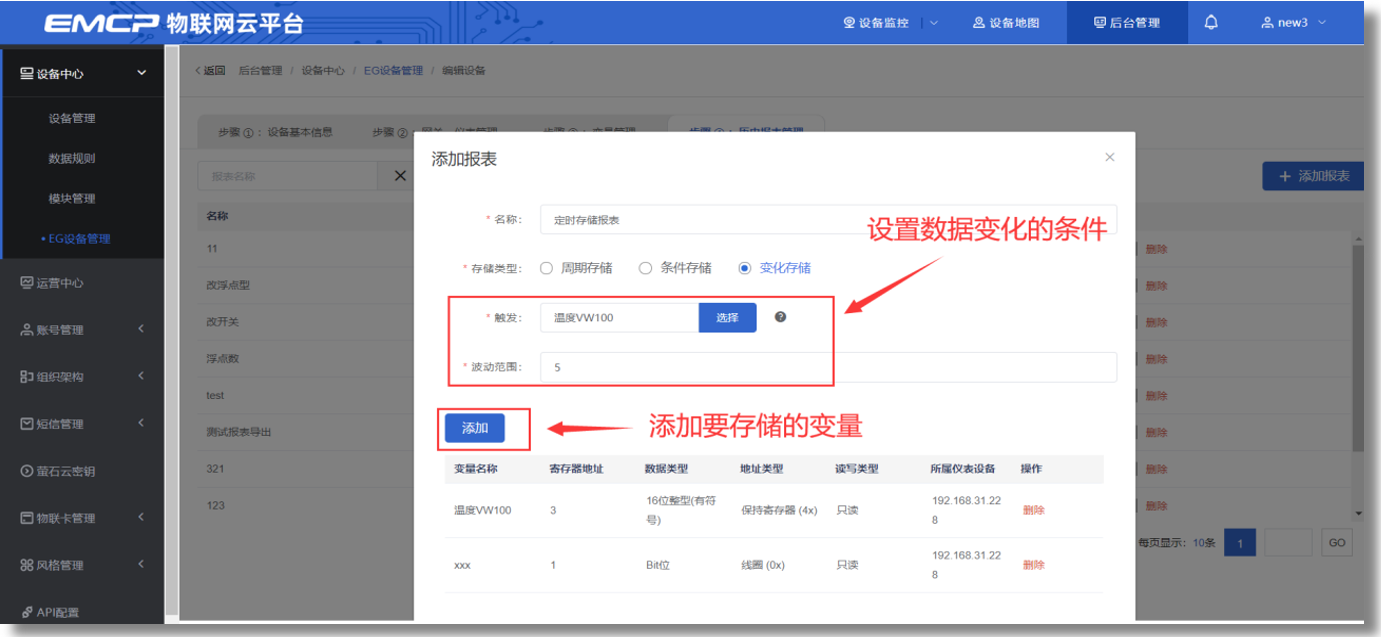
Task: Collapse the 设备中心 sidebar section
Action: point(82,73)
